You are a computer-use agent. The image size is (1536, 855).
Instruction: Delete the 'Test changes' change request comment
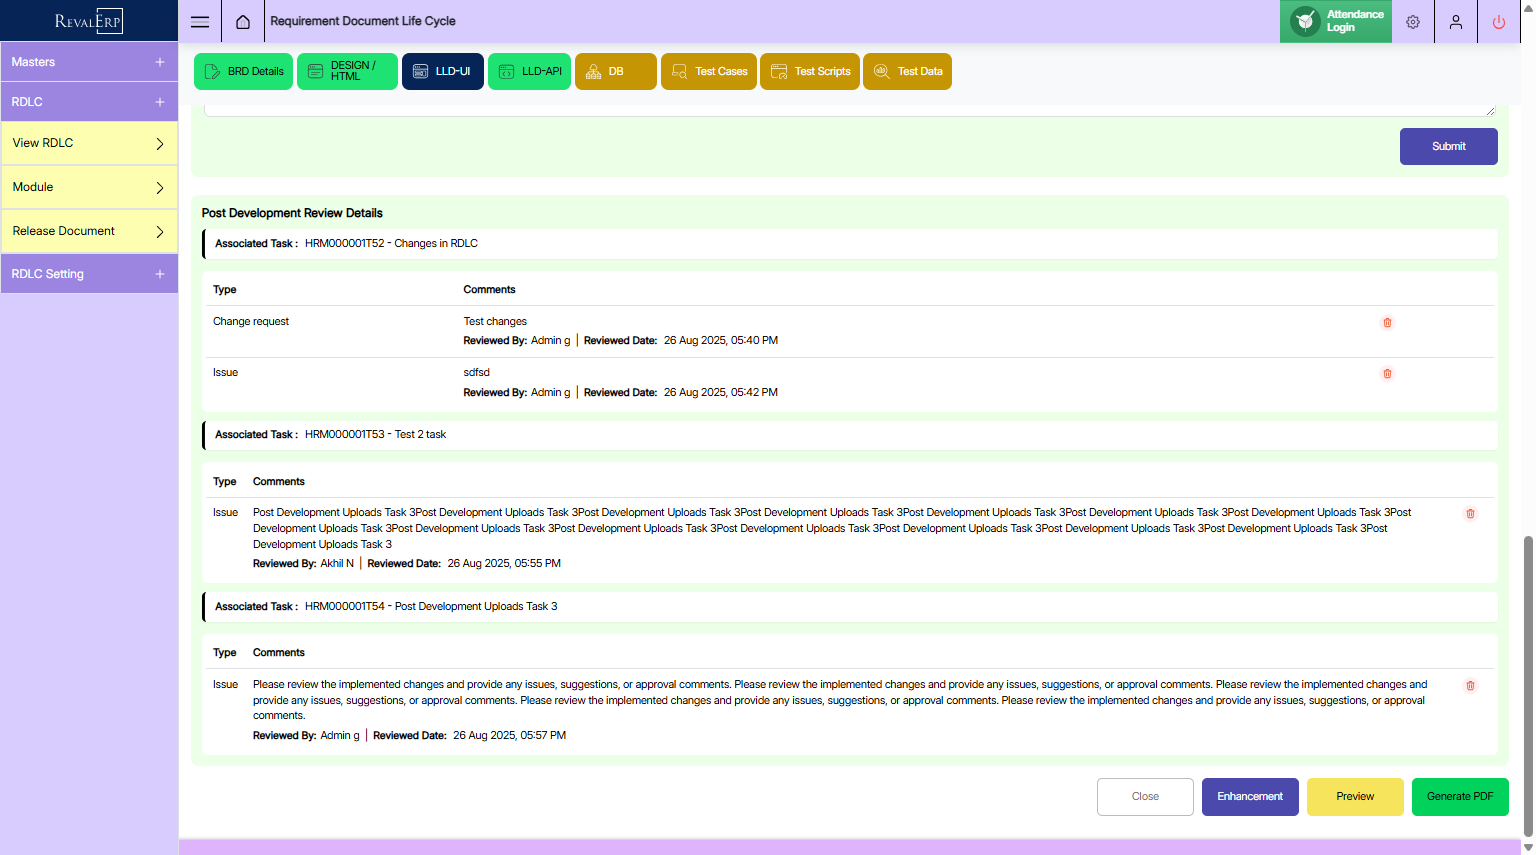pos(1387,323)
